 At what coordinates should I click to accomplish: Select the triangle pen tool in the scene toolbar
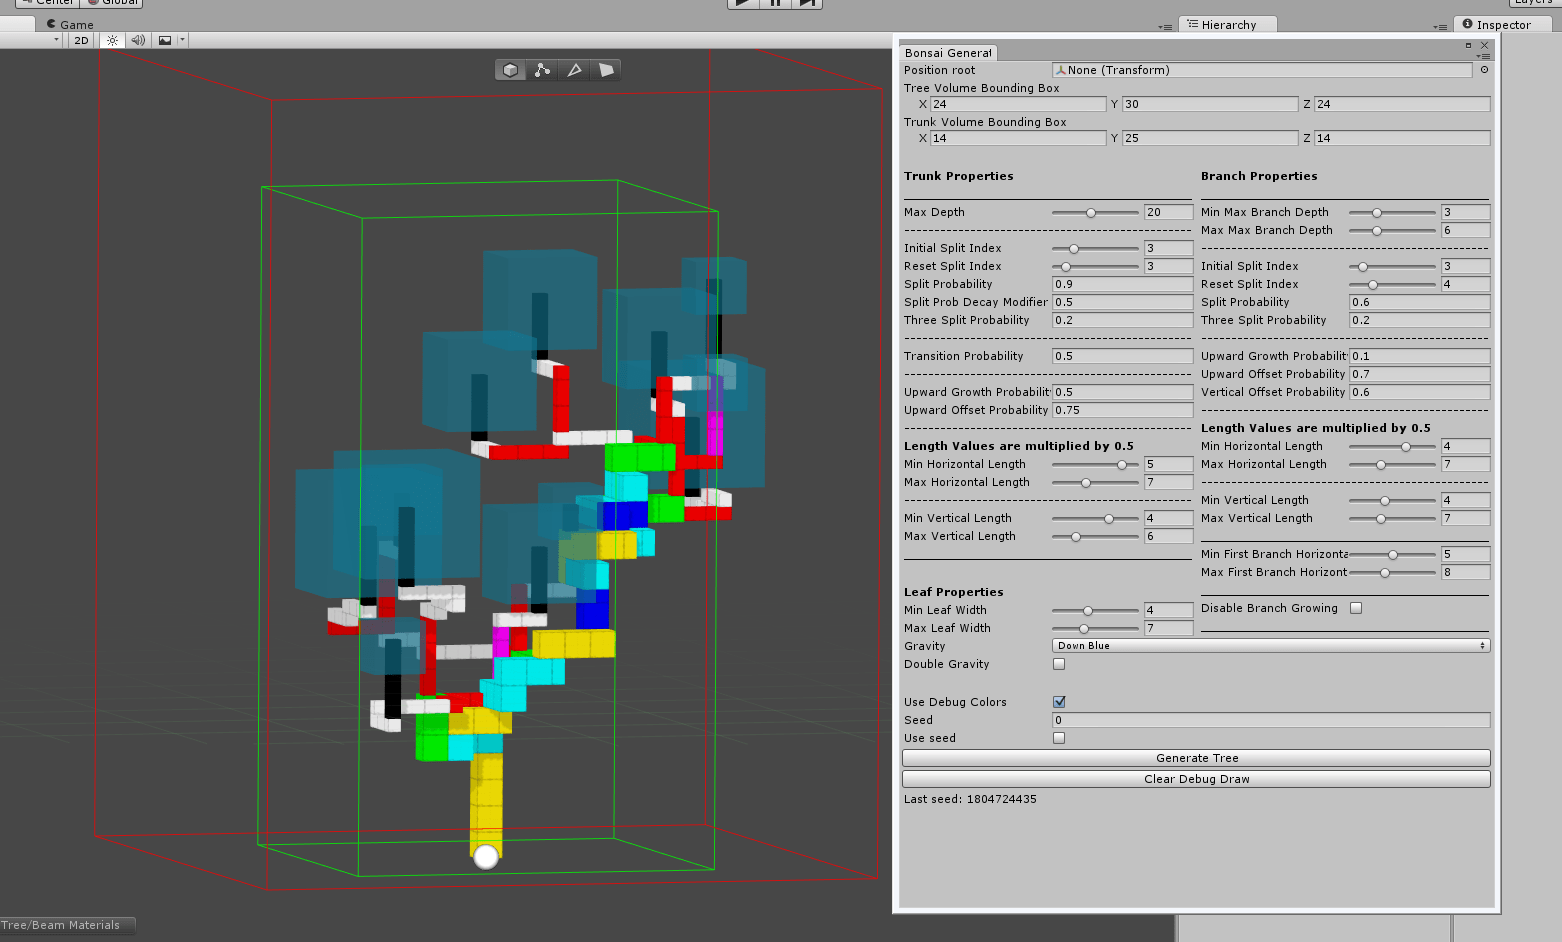574,70
